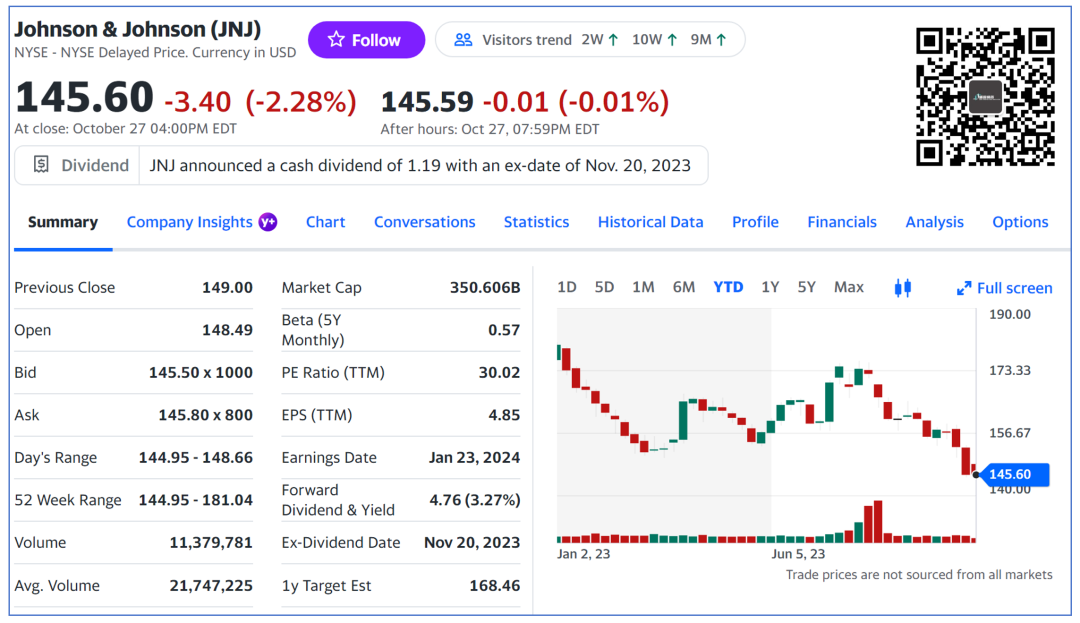Set chart range to 1Y

point(770,287)
